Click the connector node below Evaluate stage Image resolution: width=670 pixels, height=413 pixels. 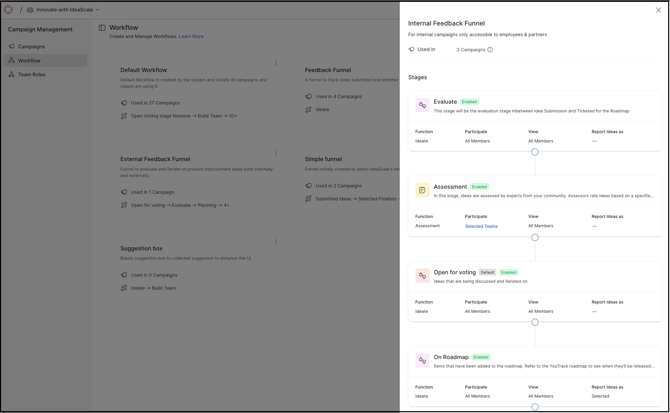(x=535, y=152)
